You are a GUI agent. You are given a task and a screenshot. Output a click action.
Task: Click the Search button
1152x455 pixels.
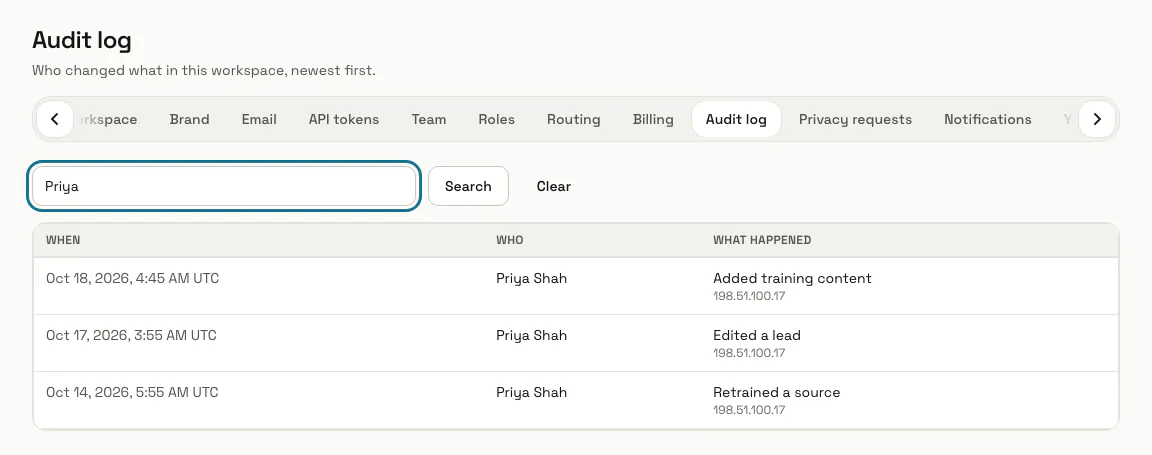point(468,186)
